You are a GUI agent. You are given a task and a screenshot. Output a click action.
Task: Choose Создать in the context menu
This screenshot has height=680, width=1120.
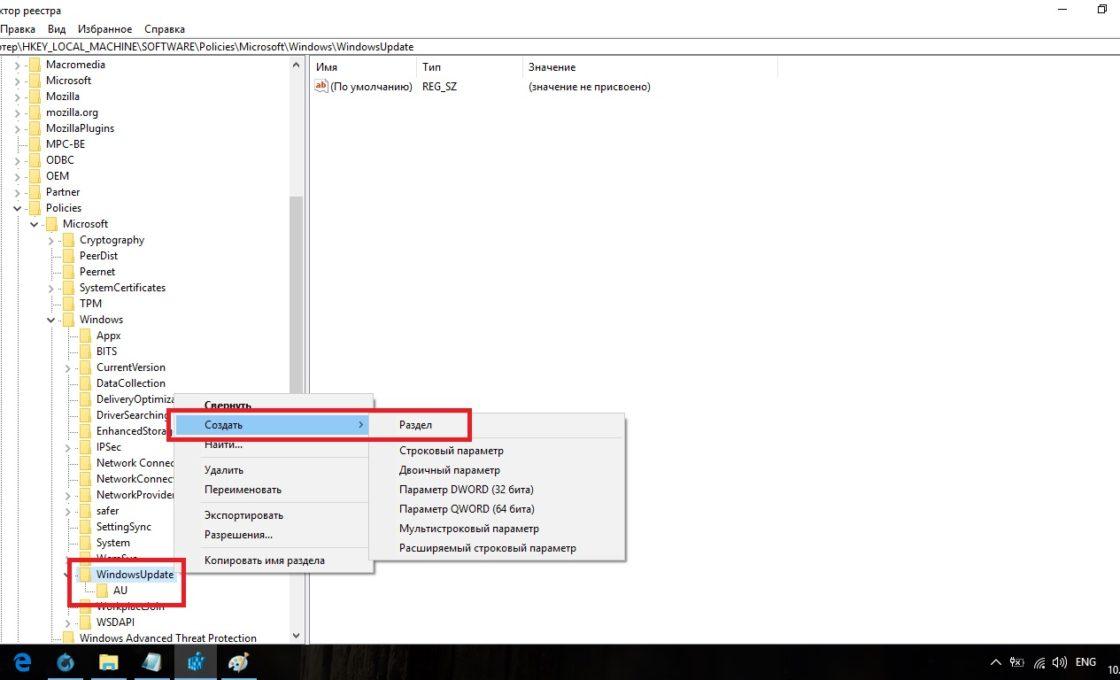coord(271,425)
